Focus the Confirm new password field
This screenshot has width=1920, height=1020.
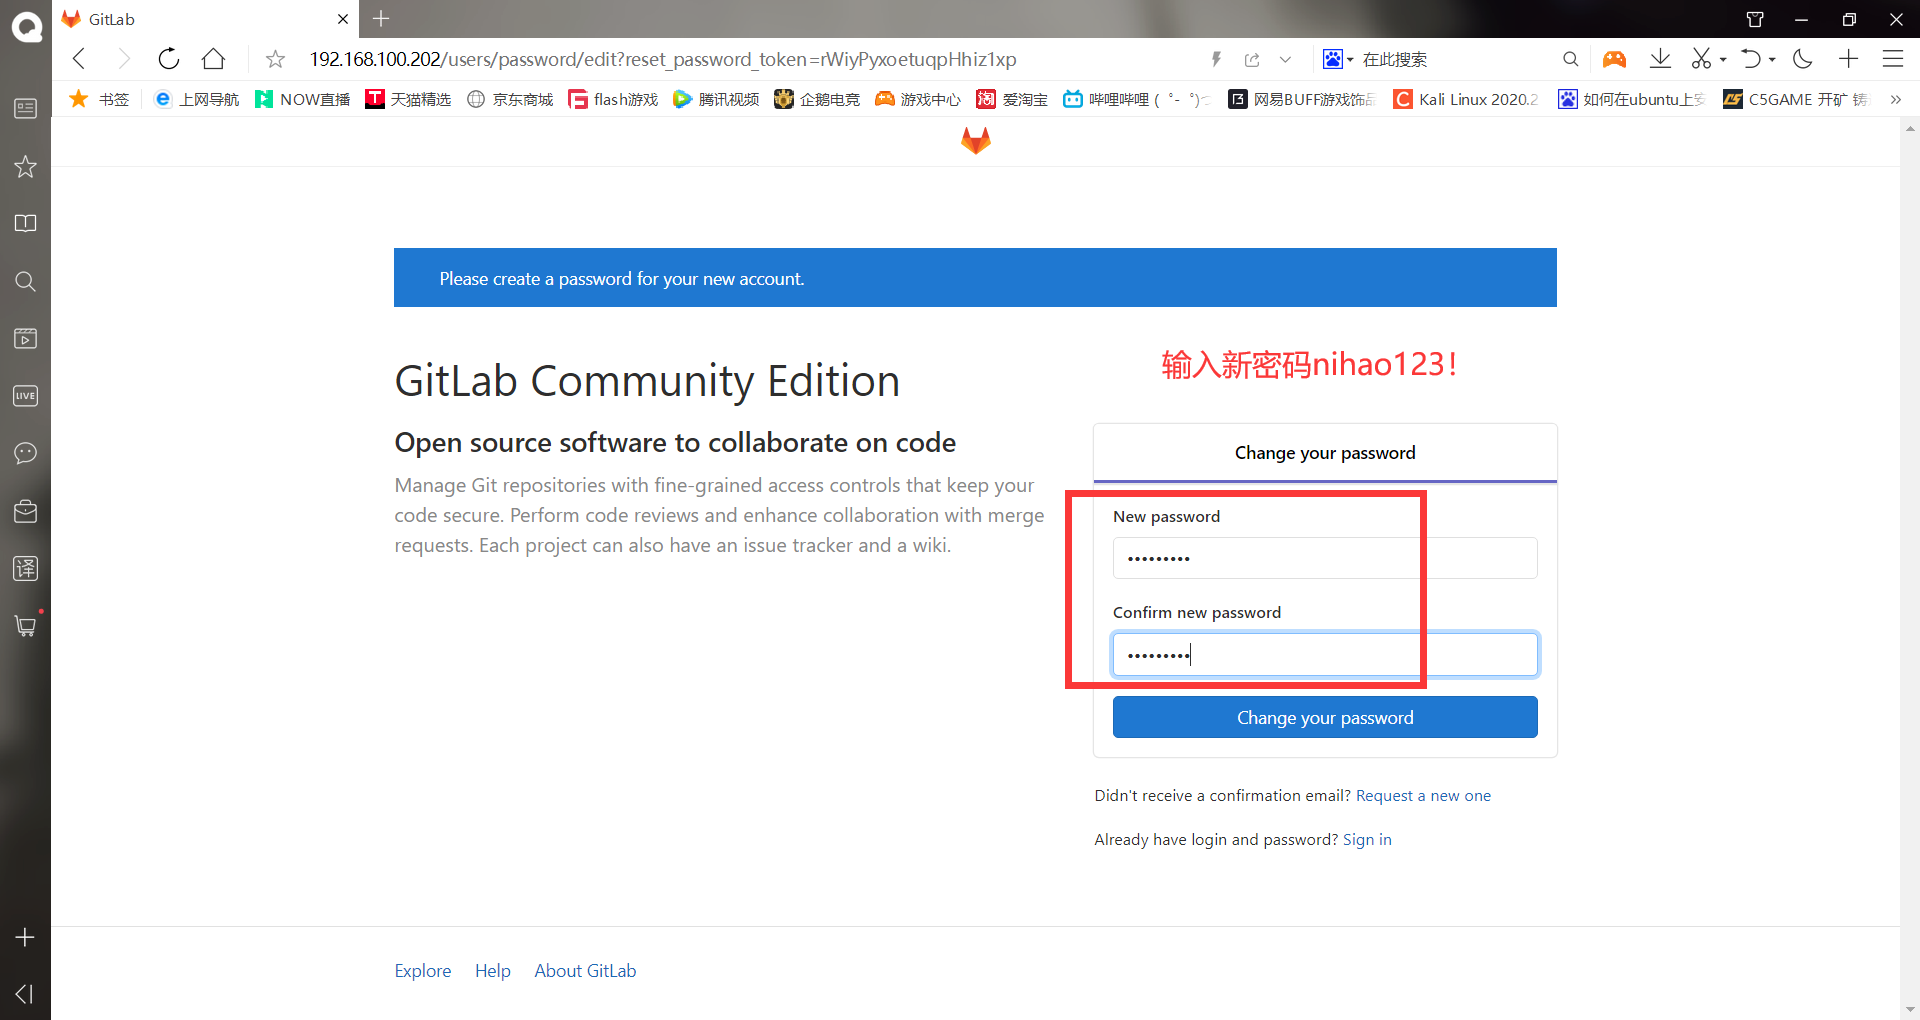[x=1325, y=654]
